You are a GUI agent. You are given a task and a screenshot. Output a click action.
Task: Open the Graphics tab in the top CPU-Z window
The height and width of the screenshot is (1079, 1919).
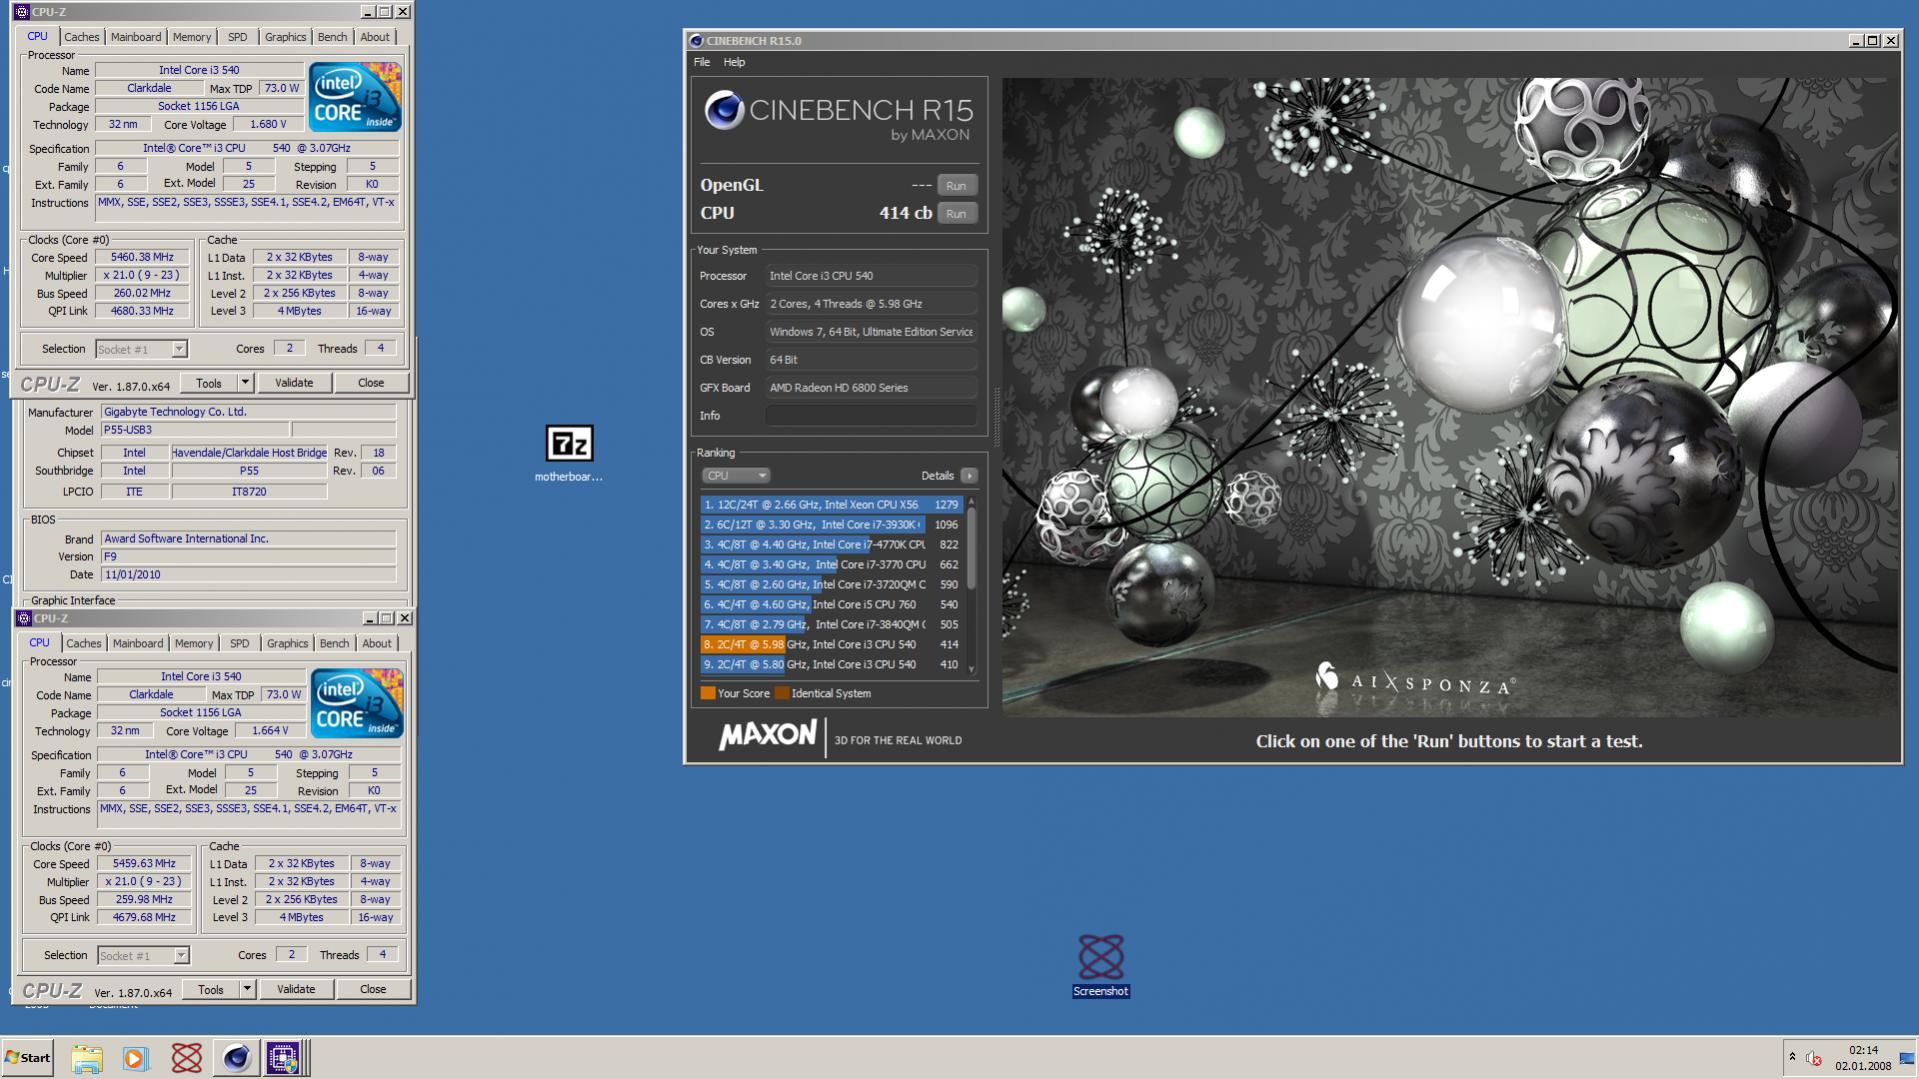(285, 37)
